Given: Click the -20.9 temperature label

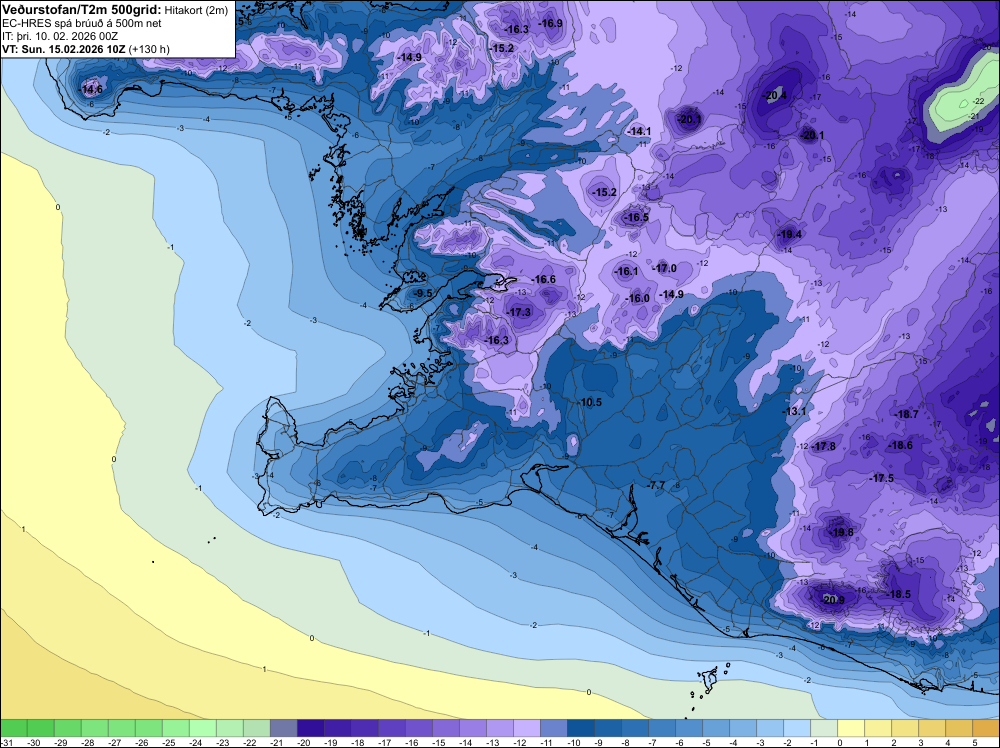Looking at the screenshot, I should point(832,600).
